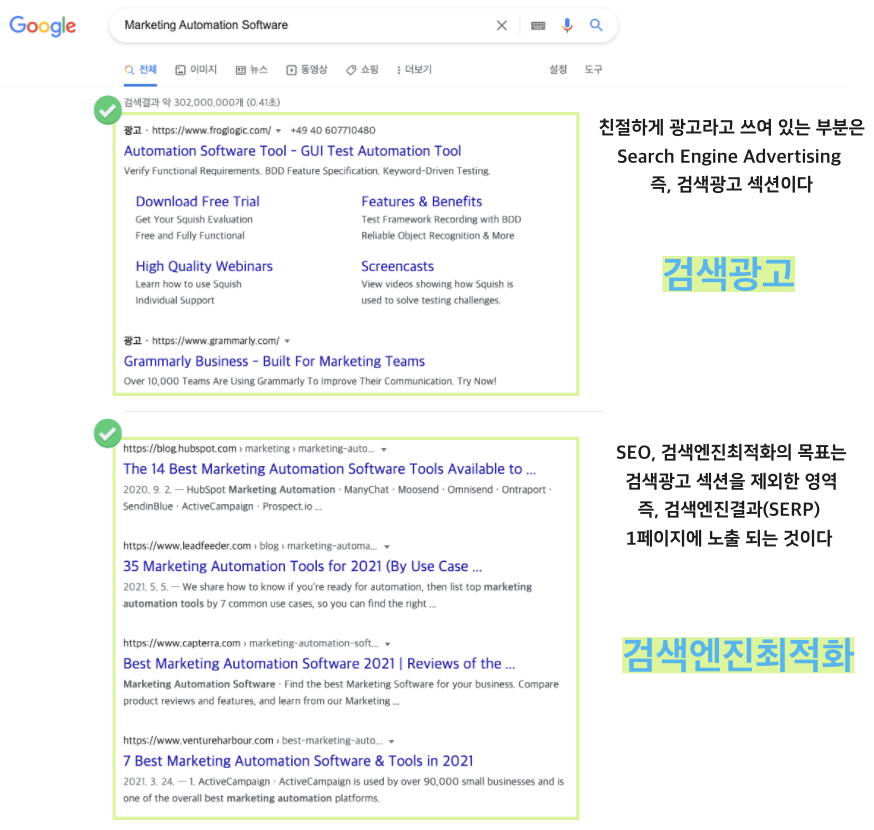Open 35 Marketing Automation Tools for 2021 result
Viewport: 874px width, 830px height.
point(303,566)
